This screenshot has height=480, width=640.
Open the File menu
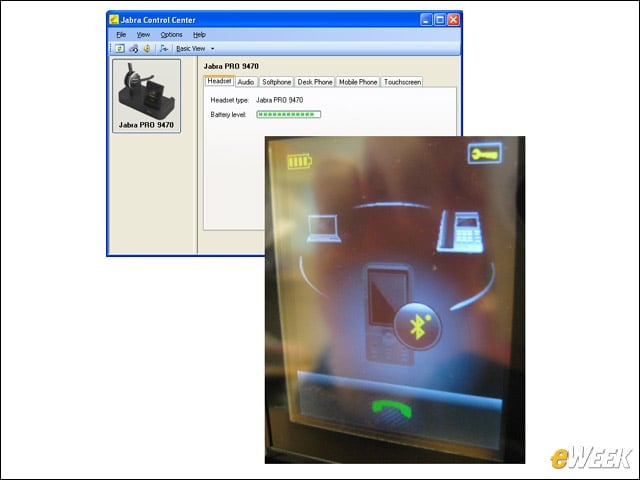coord(121,35)
